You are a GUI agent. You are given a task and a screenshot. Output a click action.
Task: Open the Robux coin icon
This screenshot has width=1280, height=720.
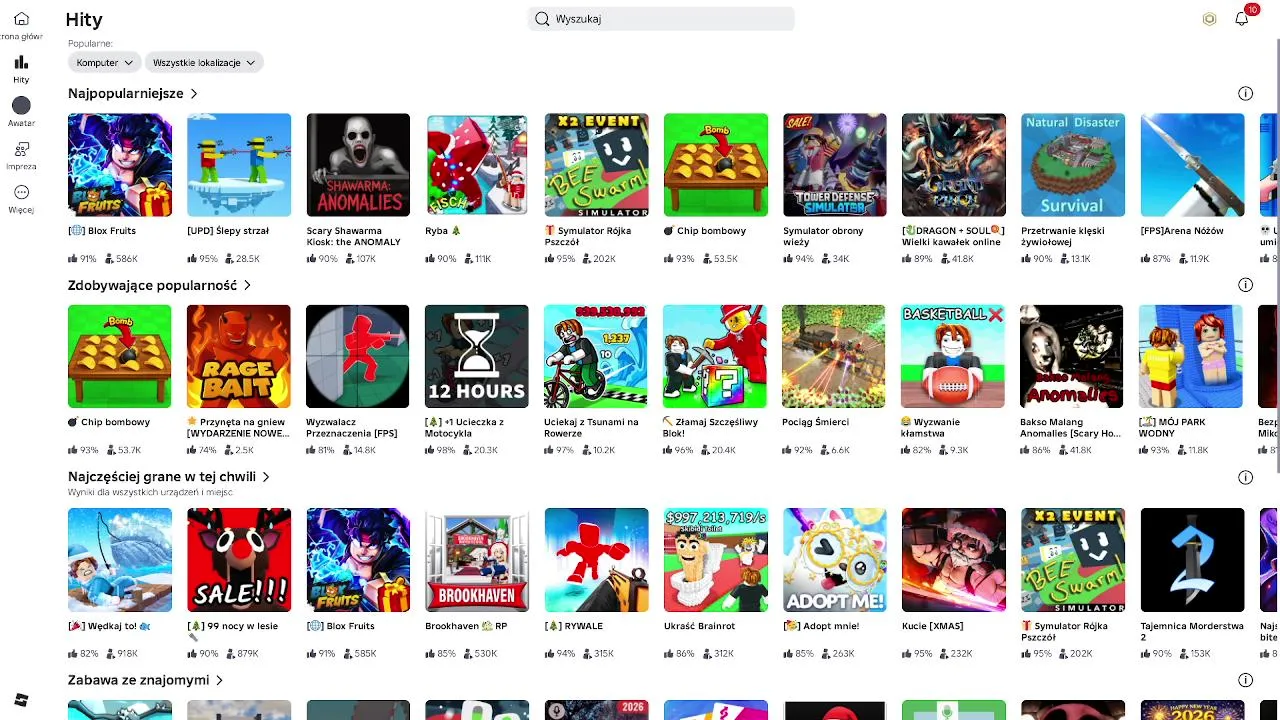pos(1209,19)
